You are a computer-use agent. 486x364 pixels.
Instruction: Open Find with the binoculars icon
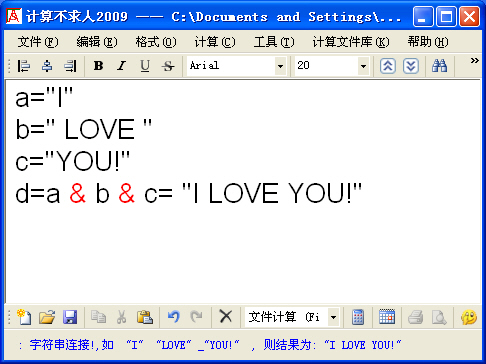click(440, 66)
